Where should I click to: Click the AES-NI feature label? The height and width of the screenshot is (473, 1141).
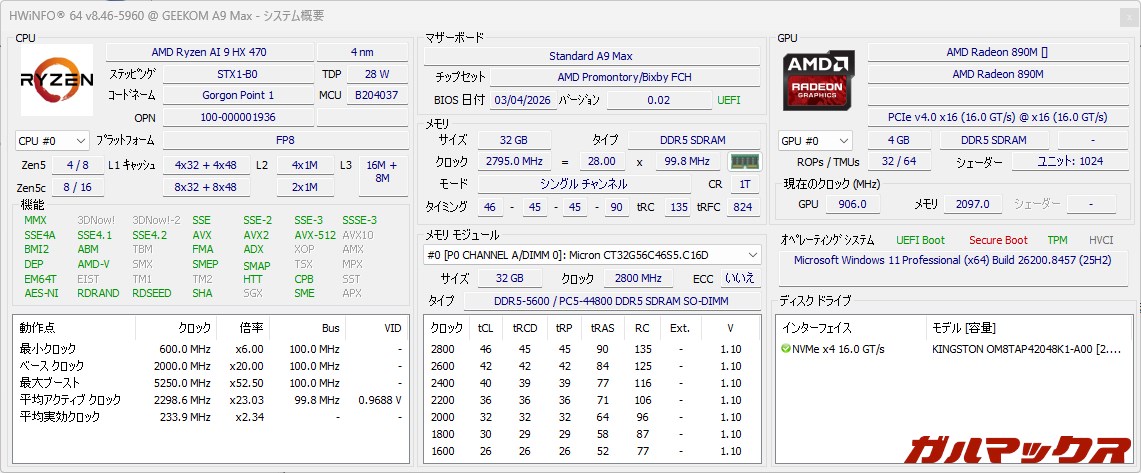point(41,293)
